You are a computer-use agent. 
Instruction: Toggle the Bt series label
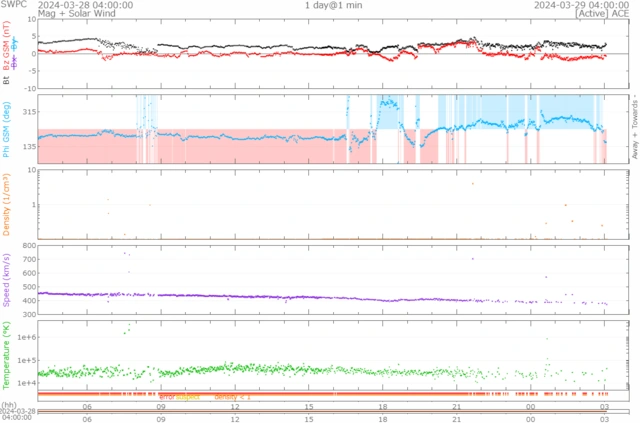tap(7, 76)
